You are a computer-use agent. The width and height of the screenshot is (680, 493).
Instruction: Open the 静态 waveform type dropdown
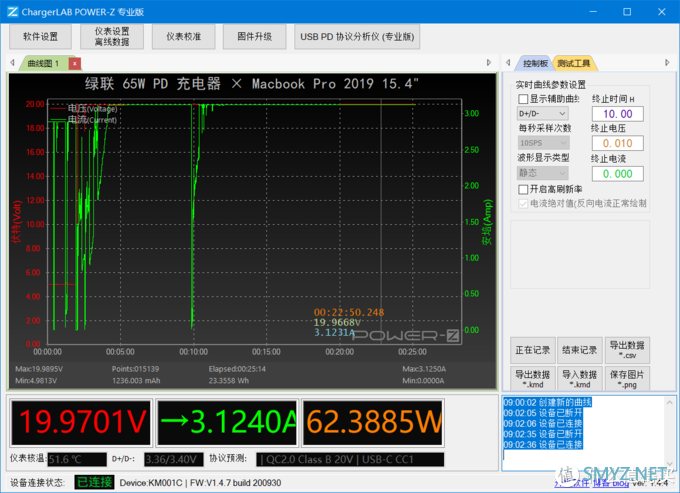pyautogui.click(x=542, y=173)
